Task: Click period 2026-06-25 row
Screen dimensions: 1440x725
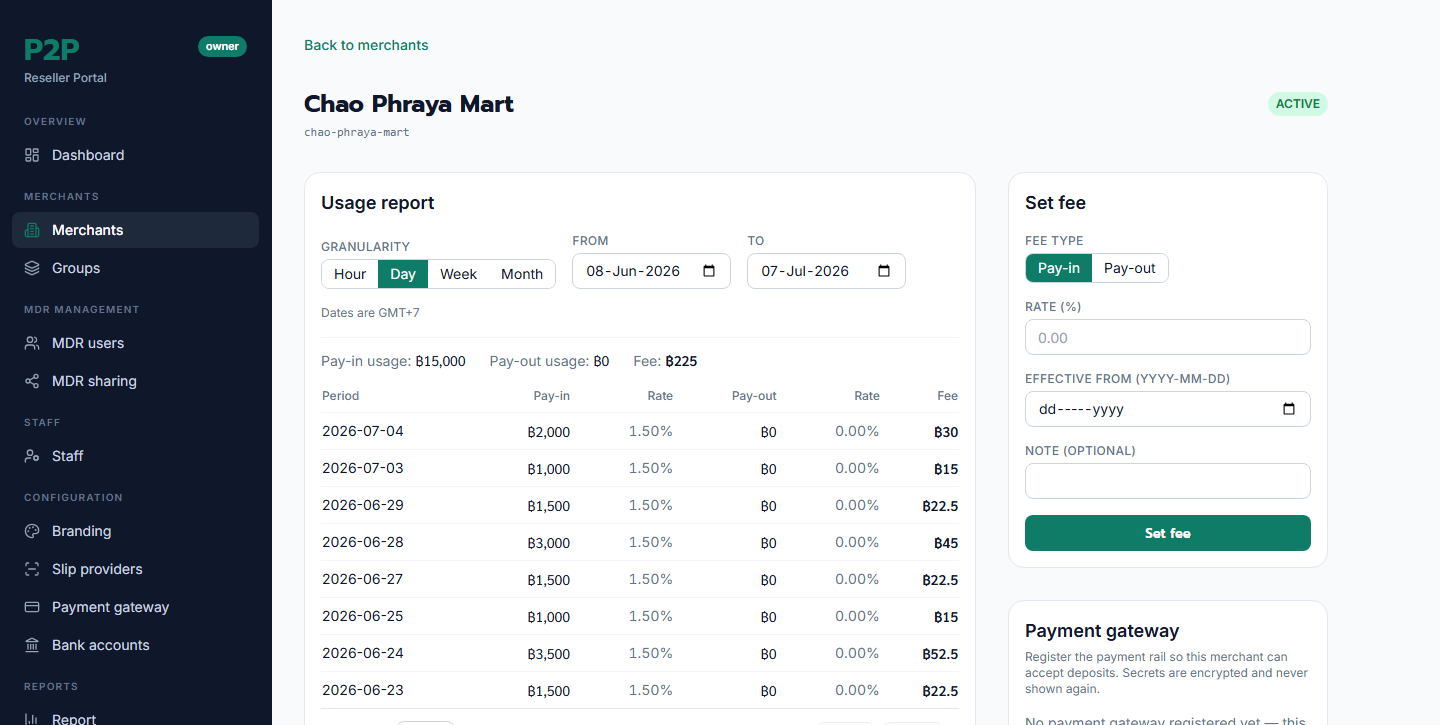Action: (640, 616)
